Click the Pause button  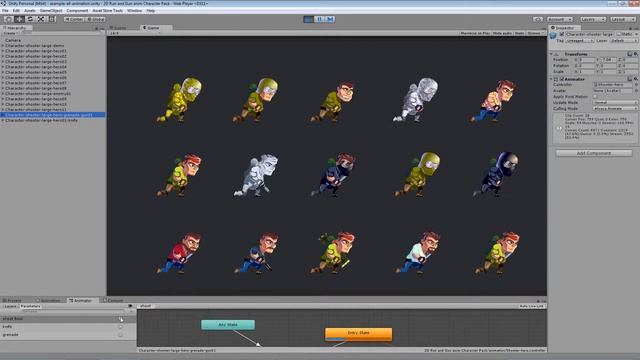coord(319,19)
